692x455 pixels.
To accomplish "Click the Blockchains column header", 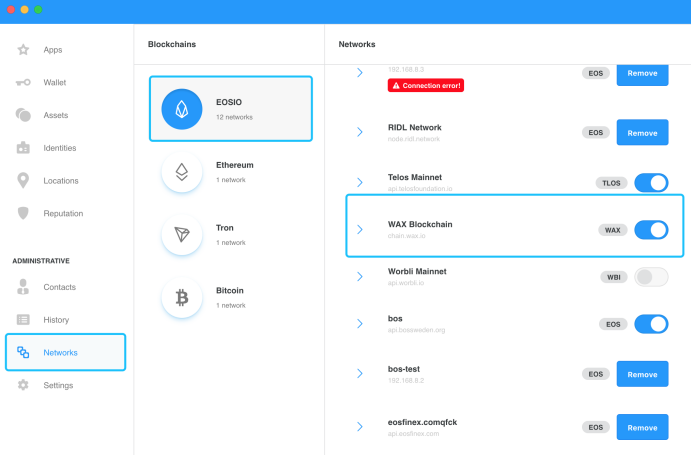I will pyautogui.click(x=172, y=44).
